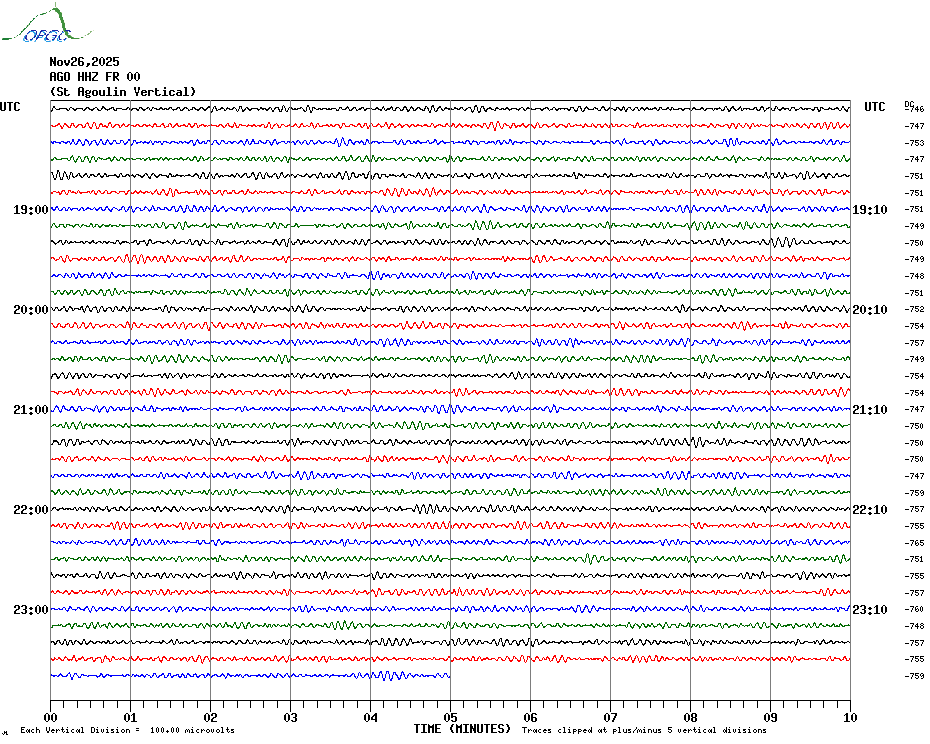The width and height of the screenshot is (930, 744).
Task: Click the 21:10 time label
Action: 870,409
